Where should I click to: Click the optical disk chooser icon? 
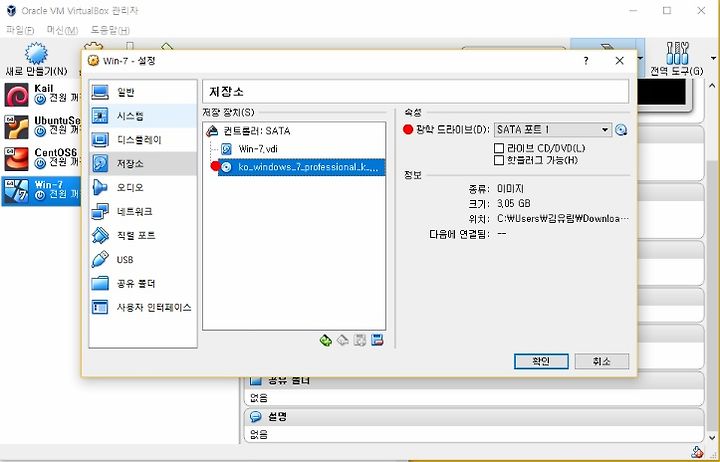coord(621,130)
